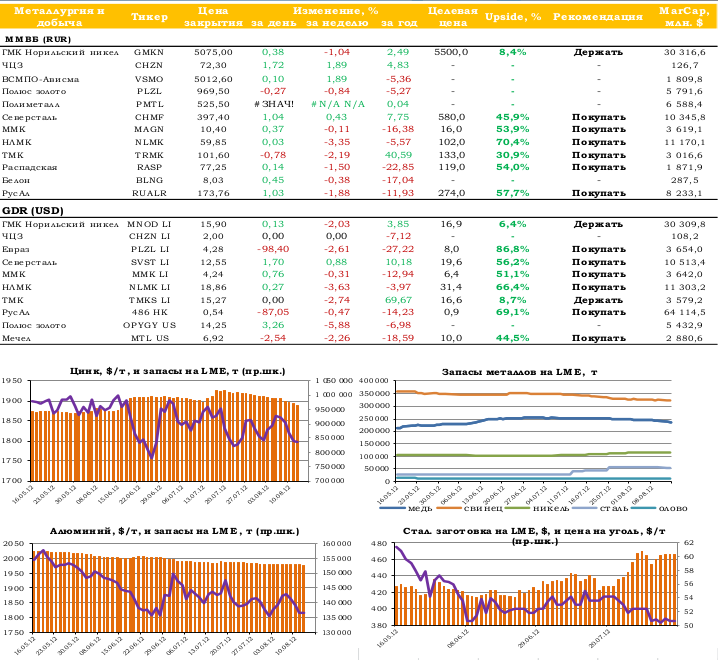
Task: Click the '#ЗНАЧ!' error cell for Полиметалл
Action: [273, 104]
